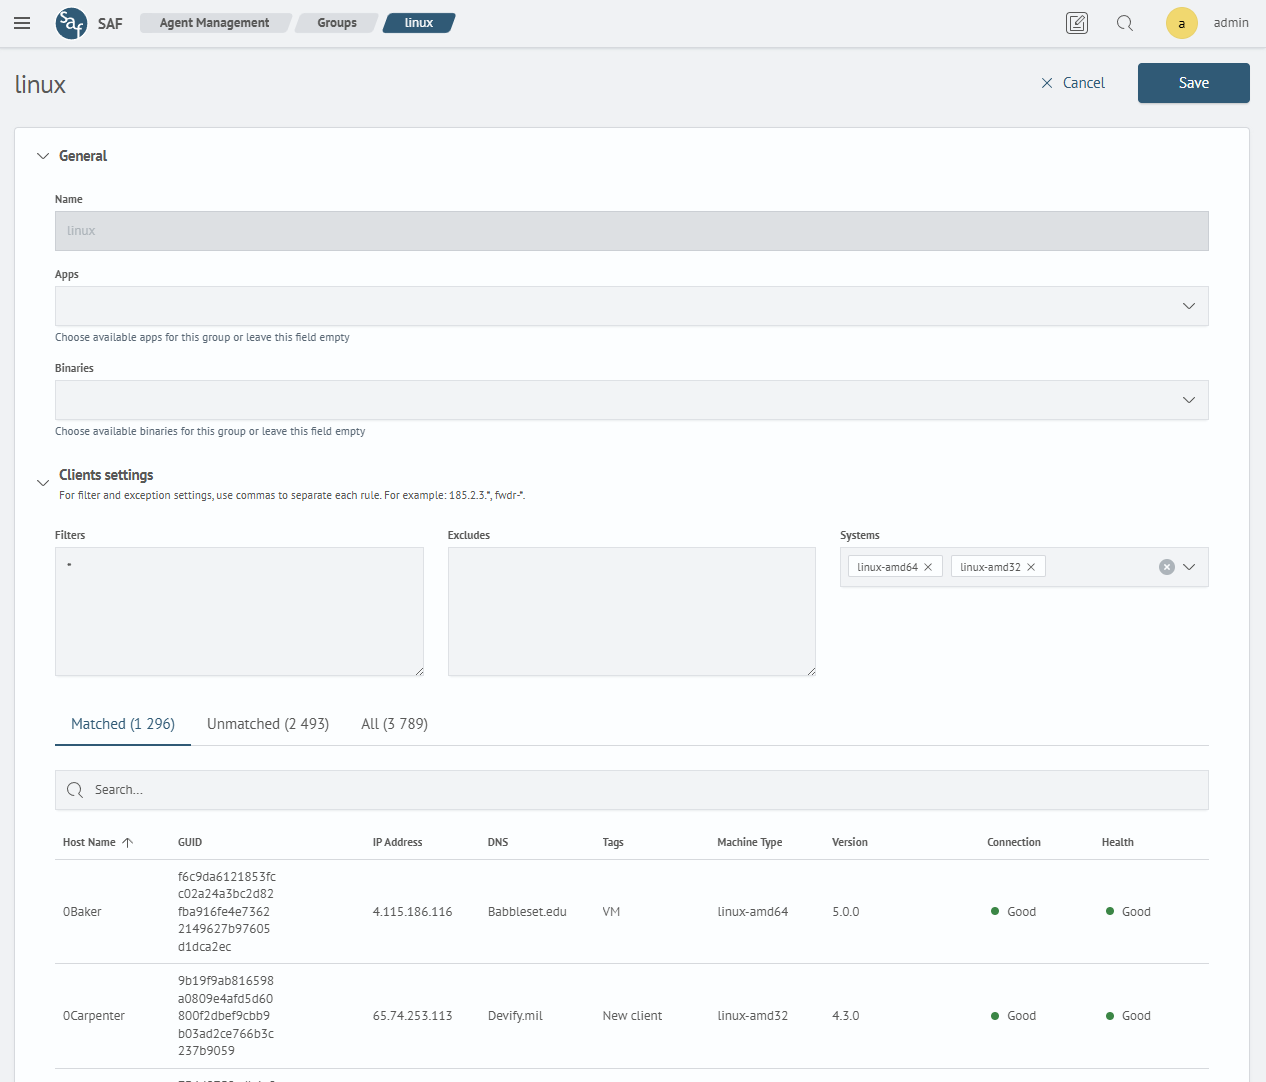Click the linux-amd32 machine type cell
Viewport: 1266px width, 1082px height.
[753, 1016]
